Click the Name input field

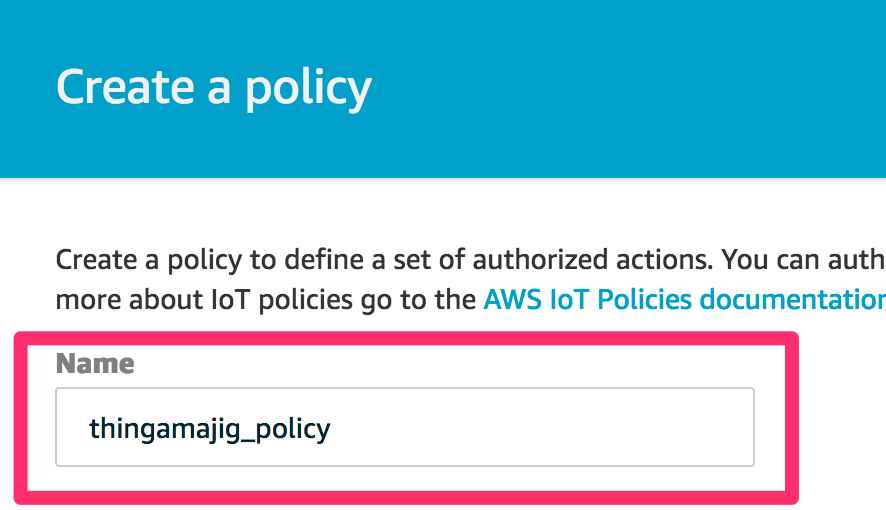(404, 428)
